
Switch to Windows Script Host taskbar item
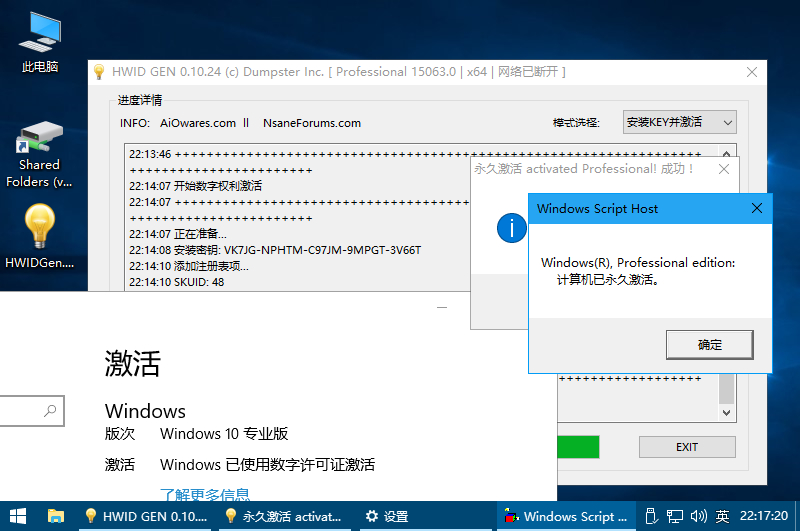click(x=566, y=516)
